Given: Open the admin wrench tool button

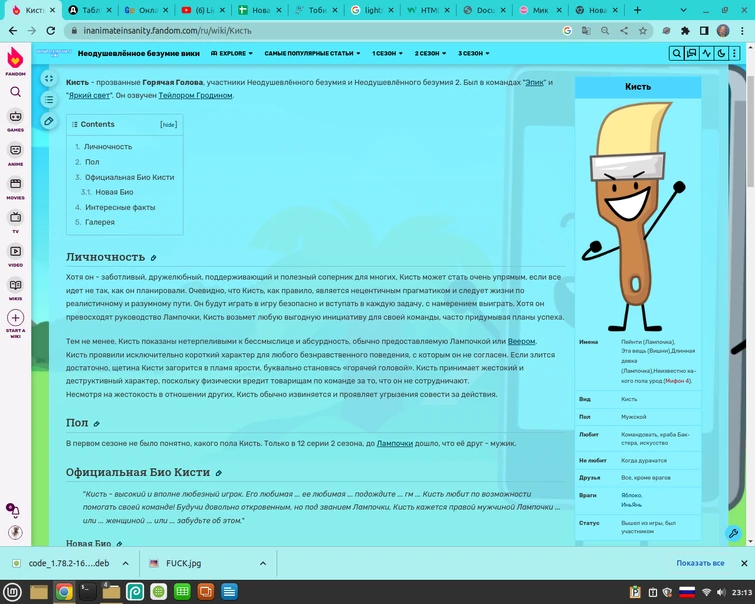Looking at the screenshot, I should 733,533.
